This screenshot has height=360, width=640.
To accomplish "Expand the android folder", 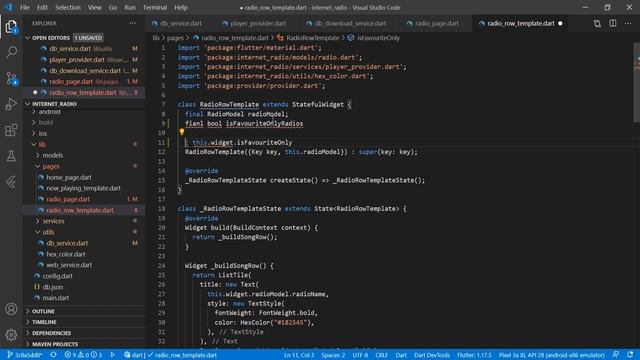I will click(49, 111).
